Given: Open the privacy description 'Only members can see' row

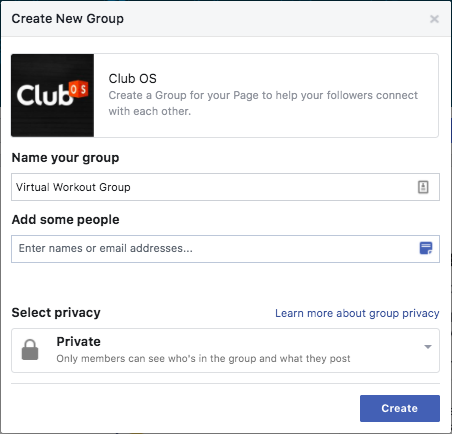Looking at the screenshot, I should coord(203,359).
